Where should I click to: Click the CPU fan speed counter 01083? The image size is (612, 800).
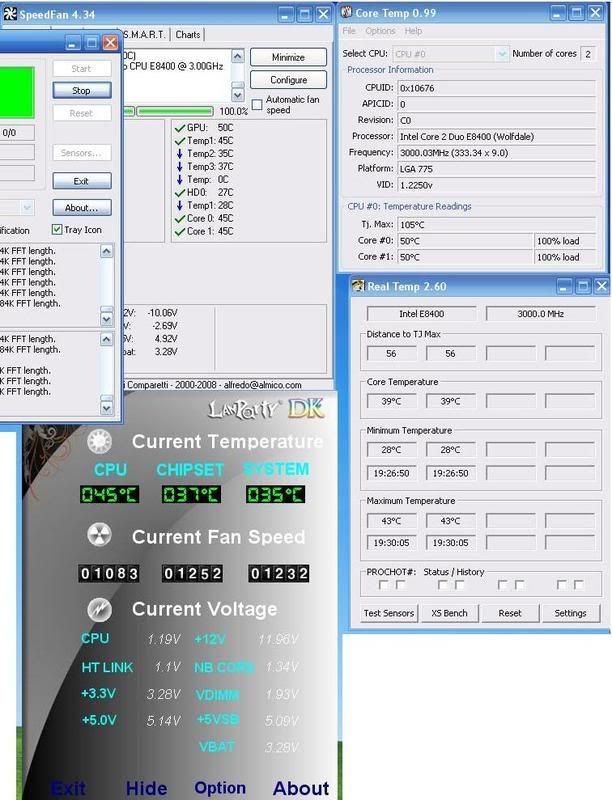pos(109,573)
